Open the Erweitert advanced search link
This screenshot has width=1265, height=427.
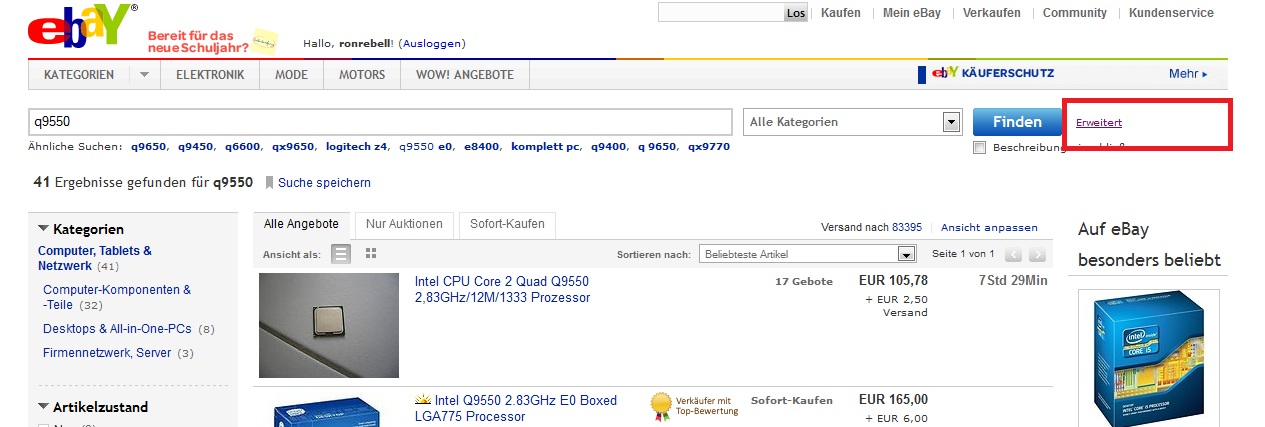[x=1099, y=122]
